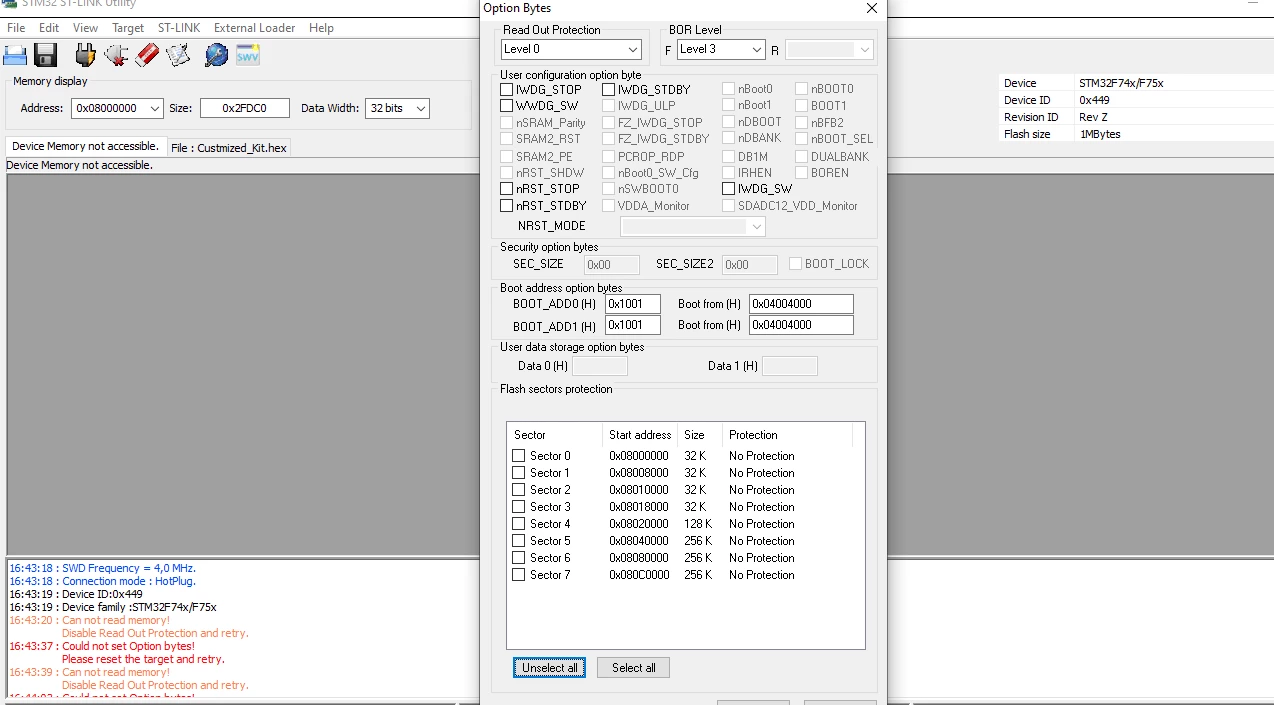Open the File menu
The image size is (1274, 705).
16,28
